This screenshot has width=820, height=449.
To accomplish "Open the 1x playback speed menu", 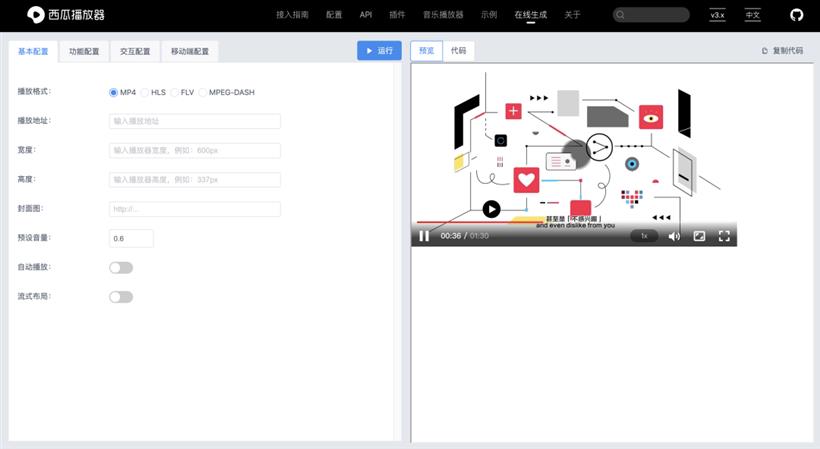I will click(x=644, y=236).
